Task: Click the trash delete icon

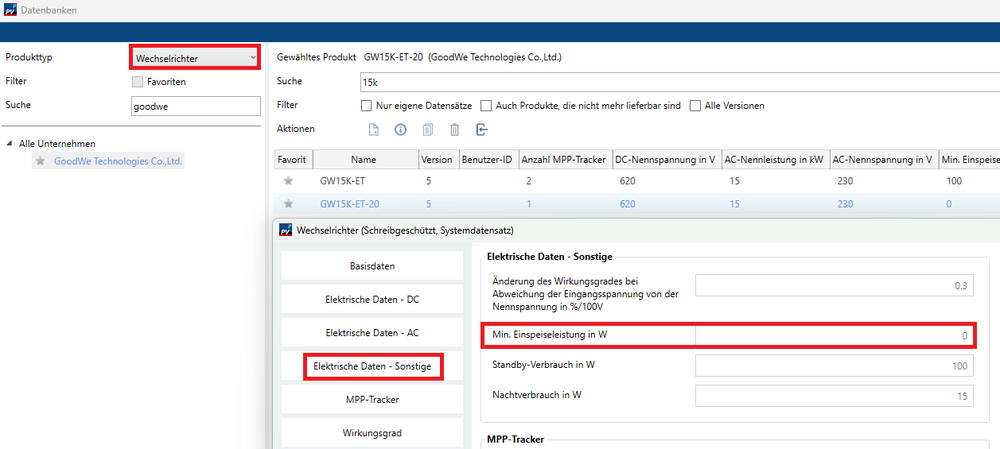Action: pyautogui.click(x=455, y=129)
